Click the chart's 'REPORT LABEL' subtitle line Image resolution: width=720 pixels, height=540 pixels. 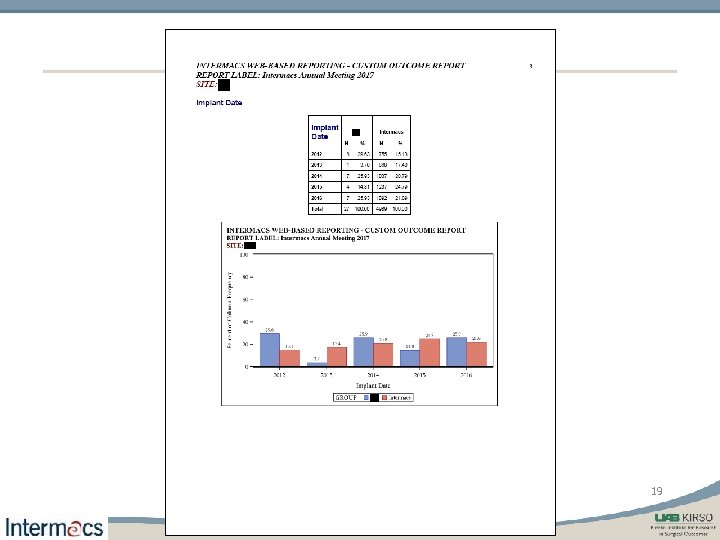pyautogui.click(x=298, y=238)
